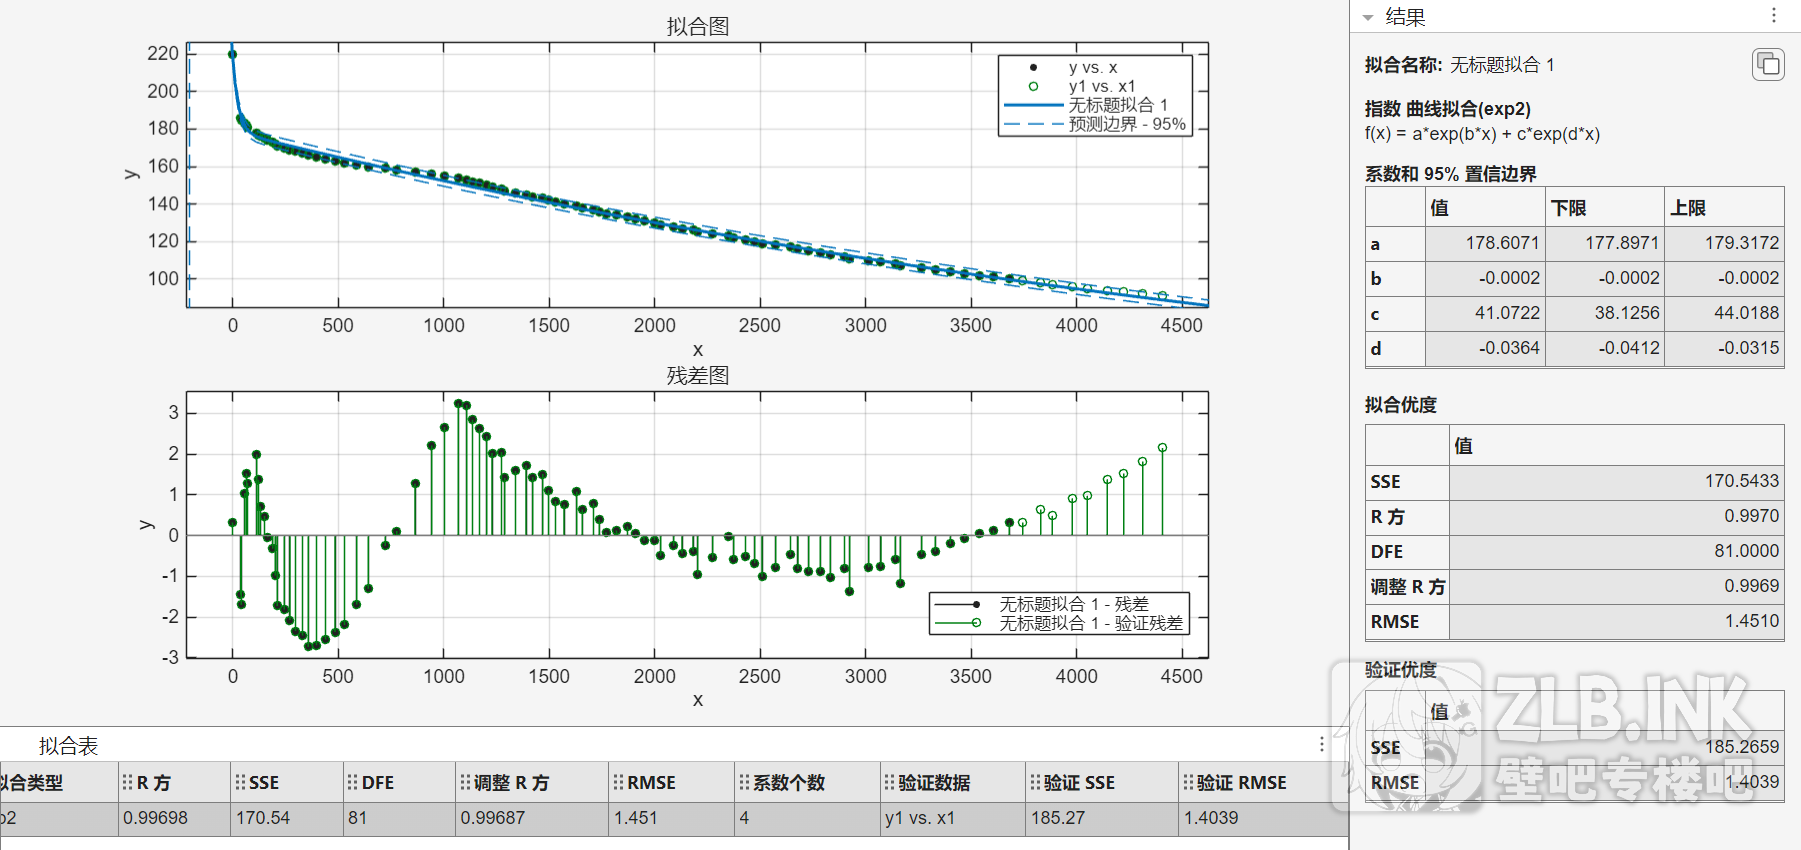Click the 上限 column header in coefficients table
The height and width of the screenshot is (850, 1801).
point(1688,208)
